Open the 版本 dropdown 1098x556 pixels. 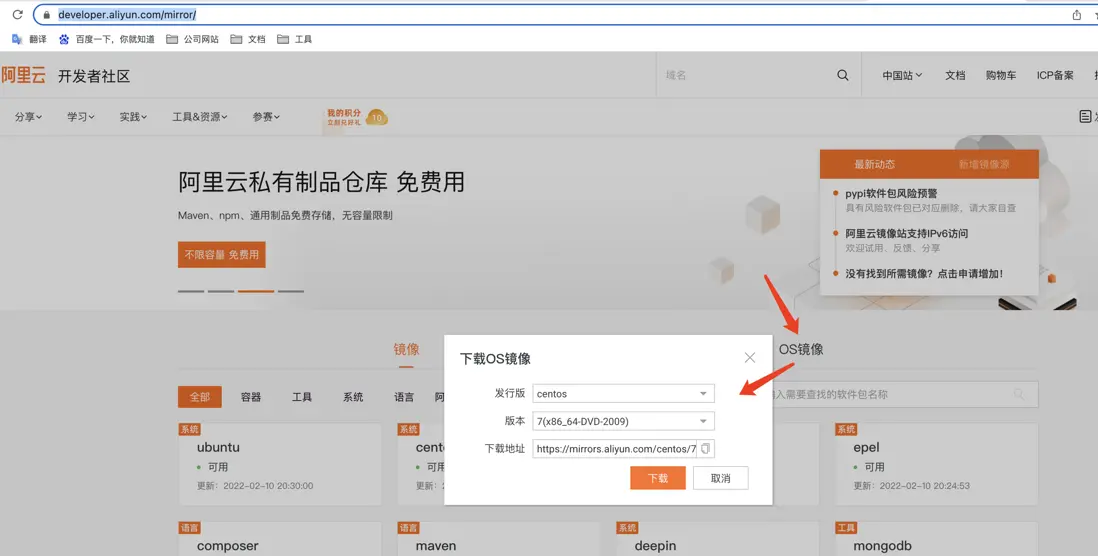click(623, 421)
